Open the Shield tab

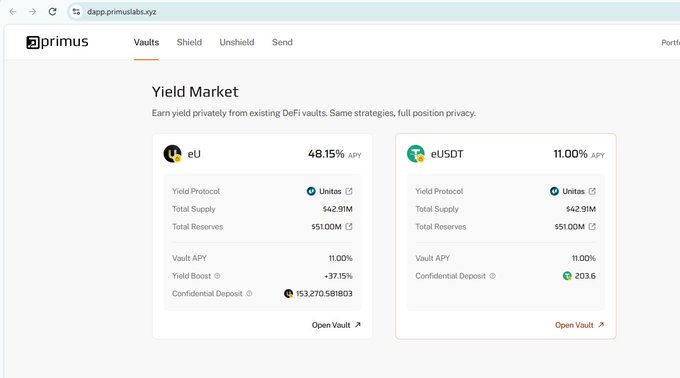pyautogui.click(x=189, y=42)
